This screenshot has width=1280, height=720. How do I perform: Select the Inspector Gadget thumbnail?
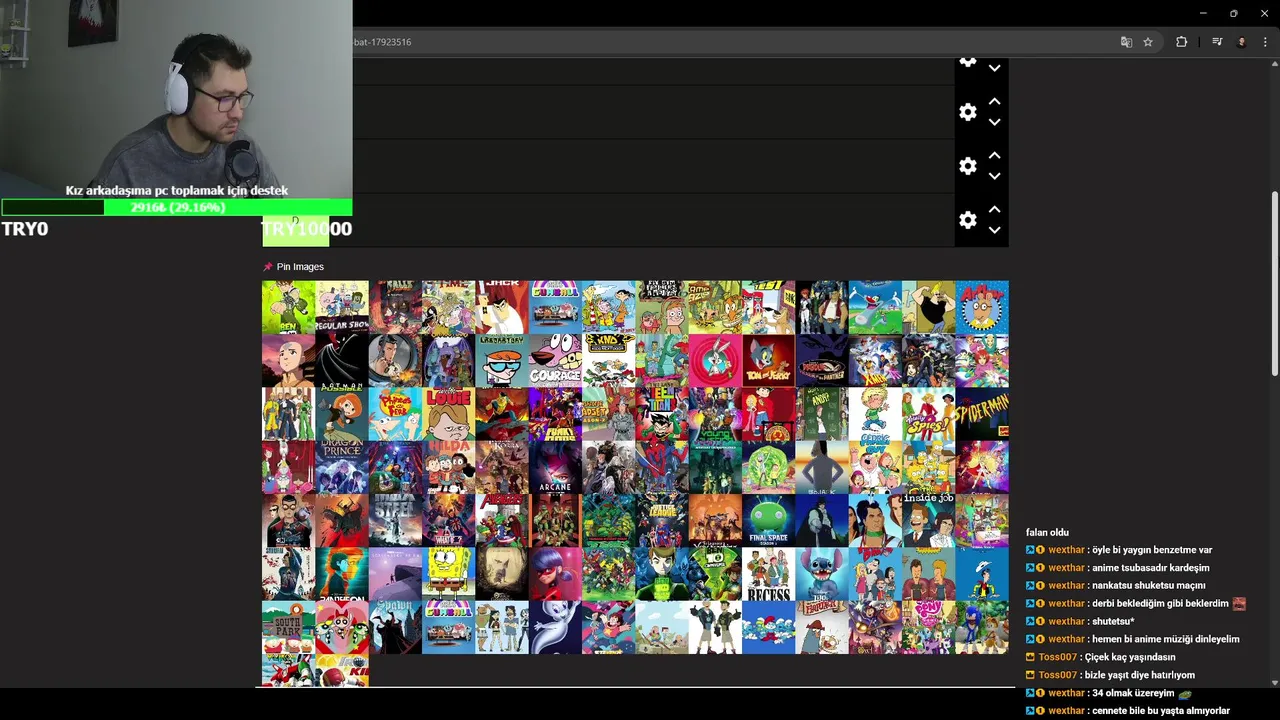609,414
